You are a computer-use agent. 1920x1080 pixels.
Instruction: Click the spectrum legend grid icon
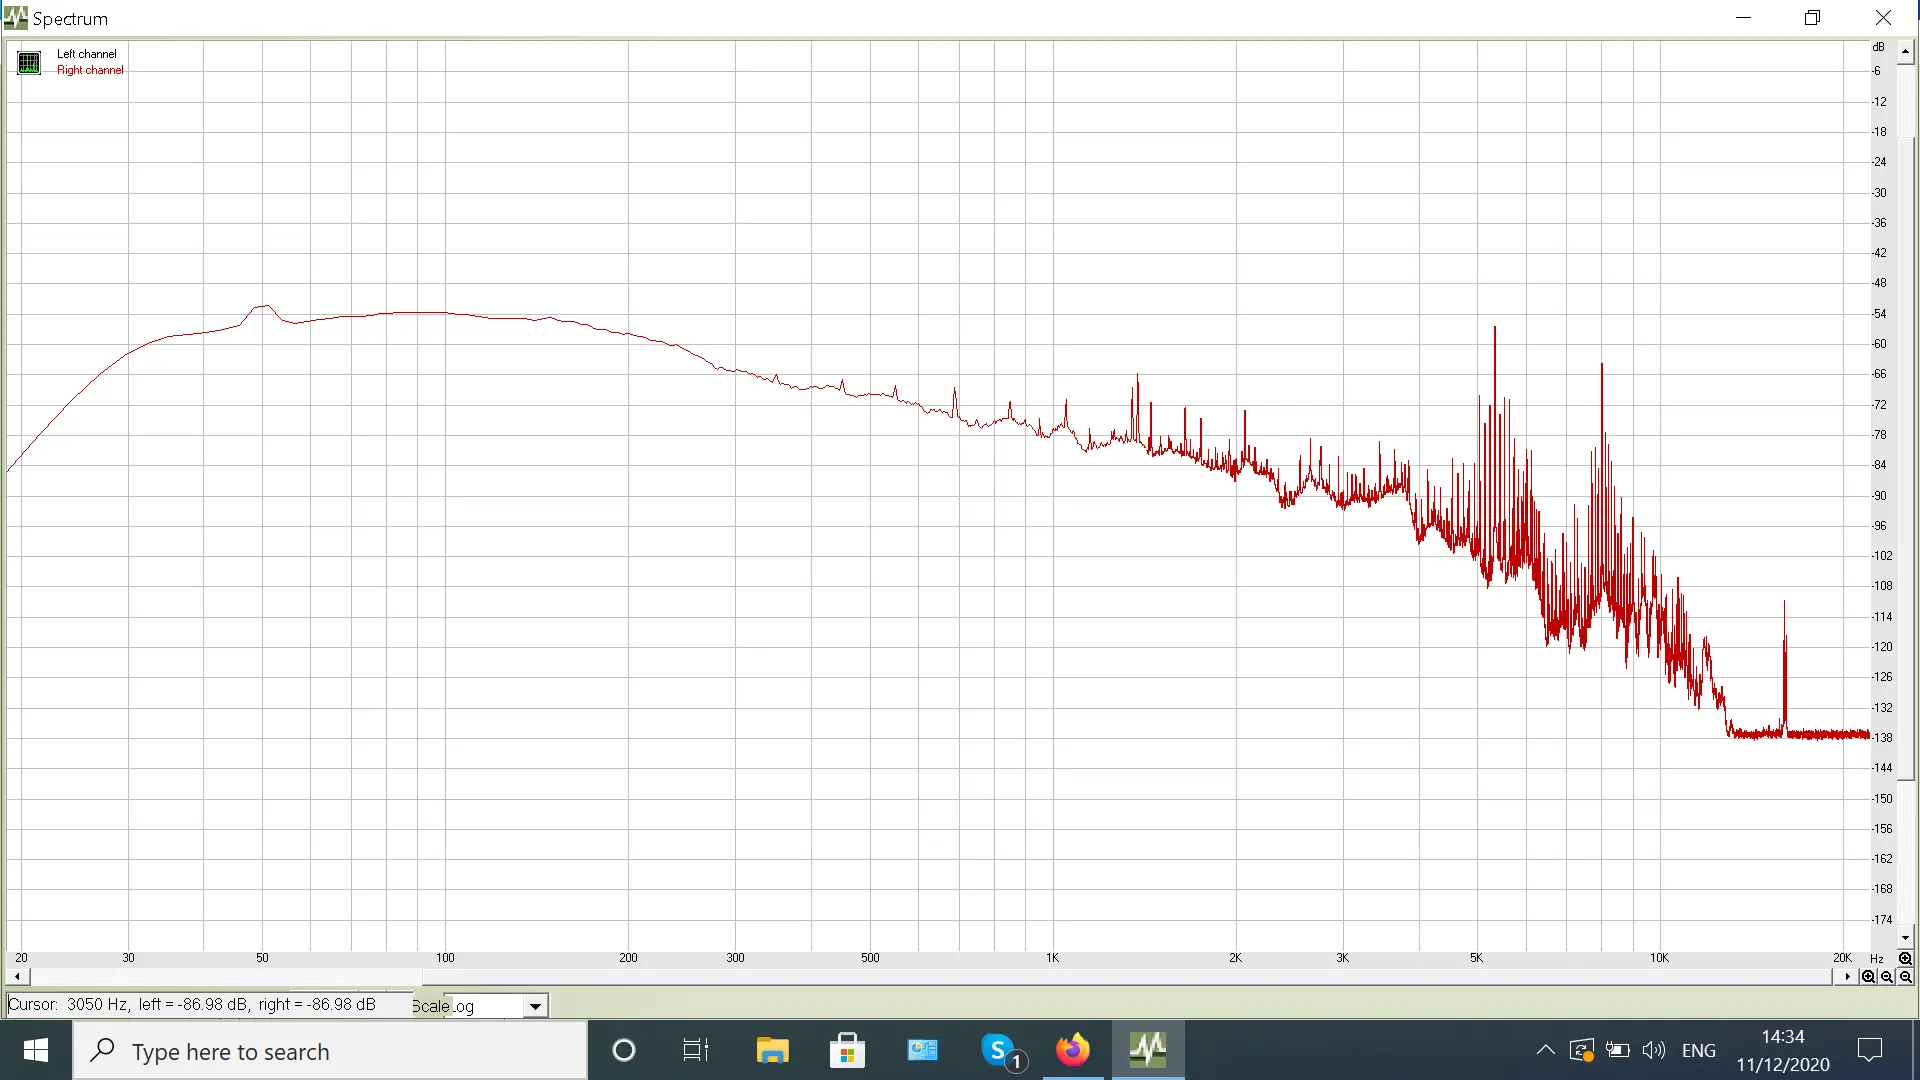pyautogui.click(x=29, y=63)
